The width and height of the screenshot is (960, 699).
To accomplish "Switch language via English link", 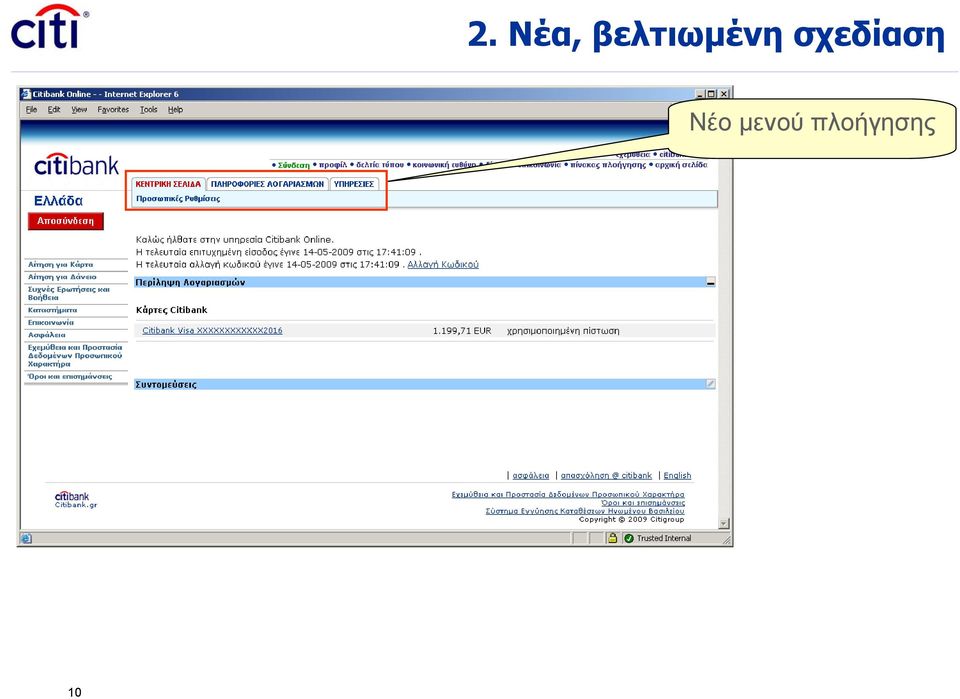I will tap(677, 476).
